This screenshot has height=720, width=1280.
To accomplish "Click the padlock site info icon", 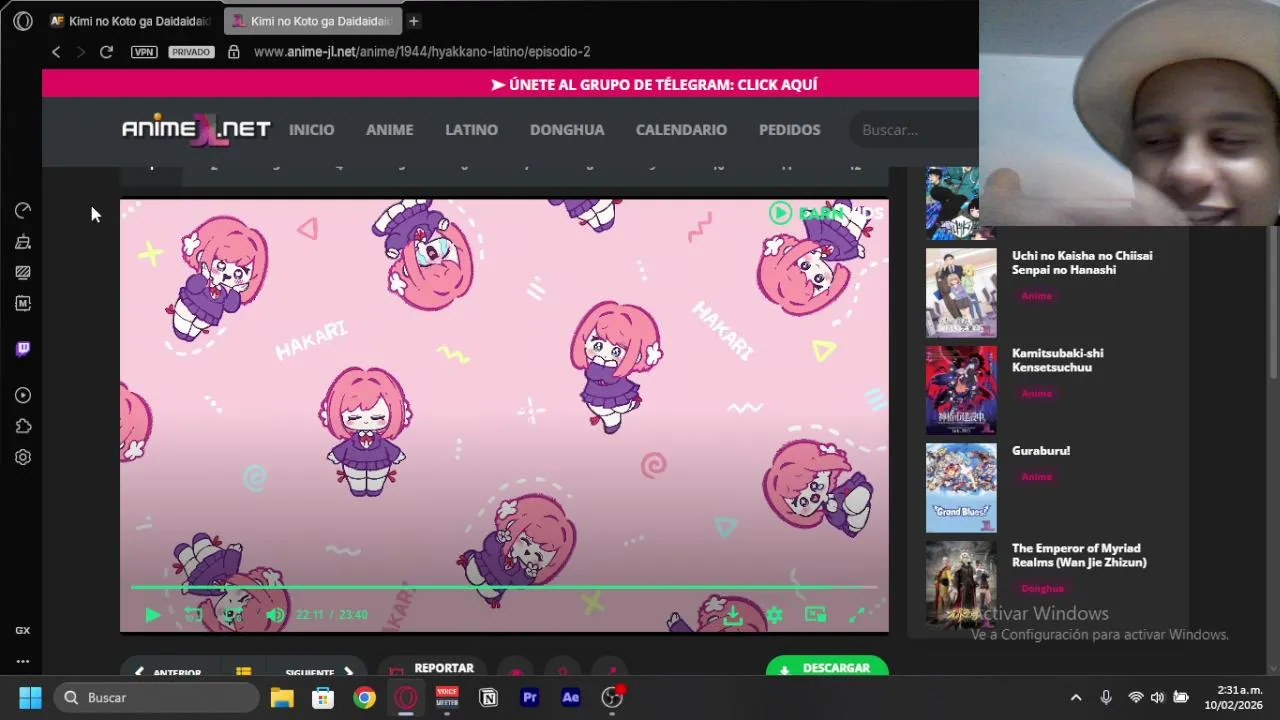I will point(234,52).
